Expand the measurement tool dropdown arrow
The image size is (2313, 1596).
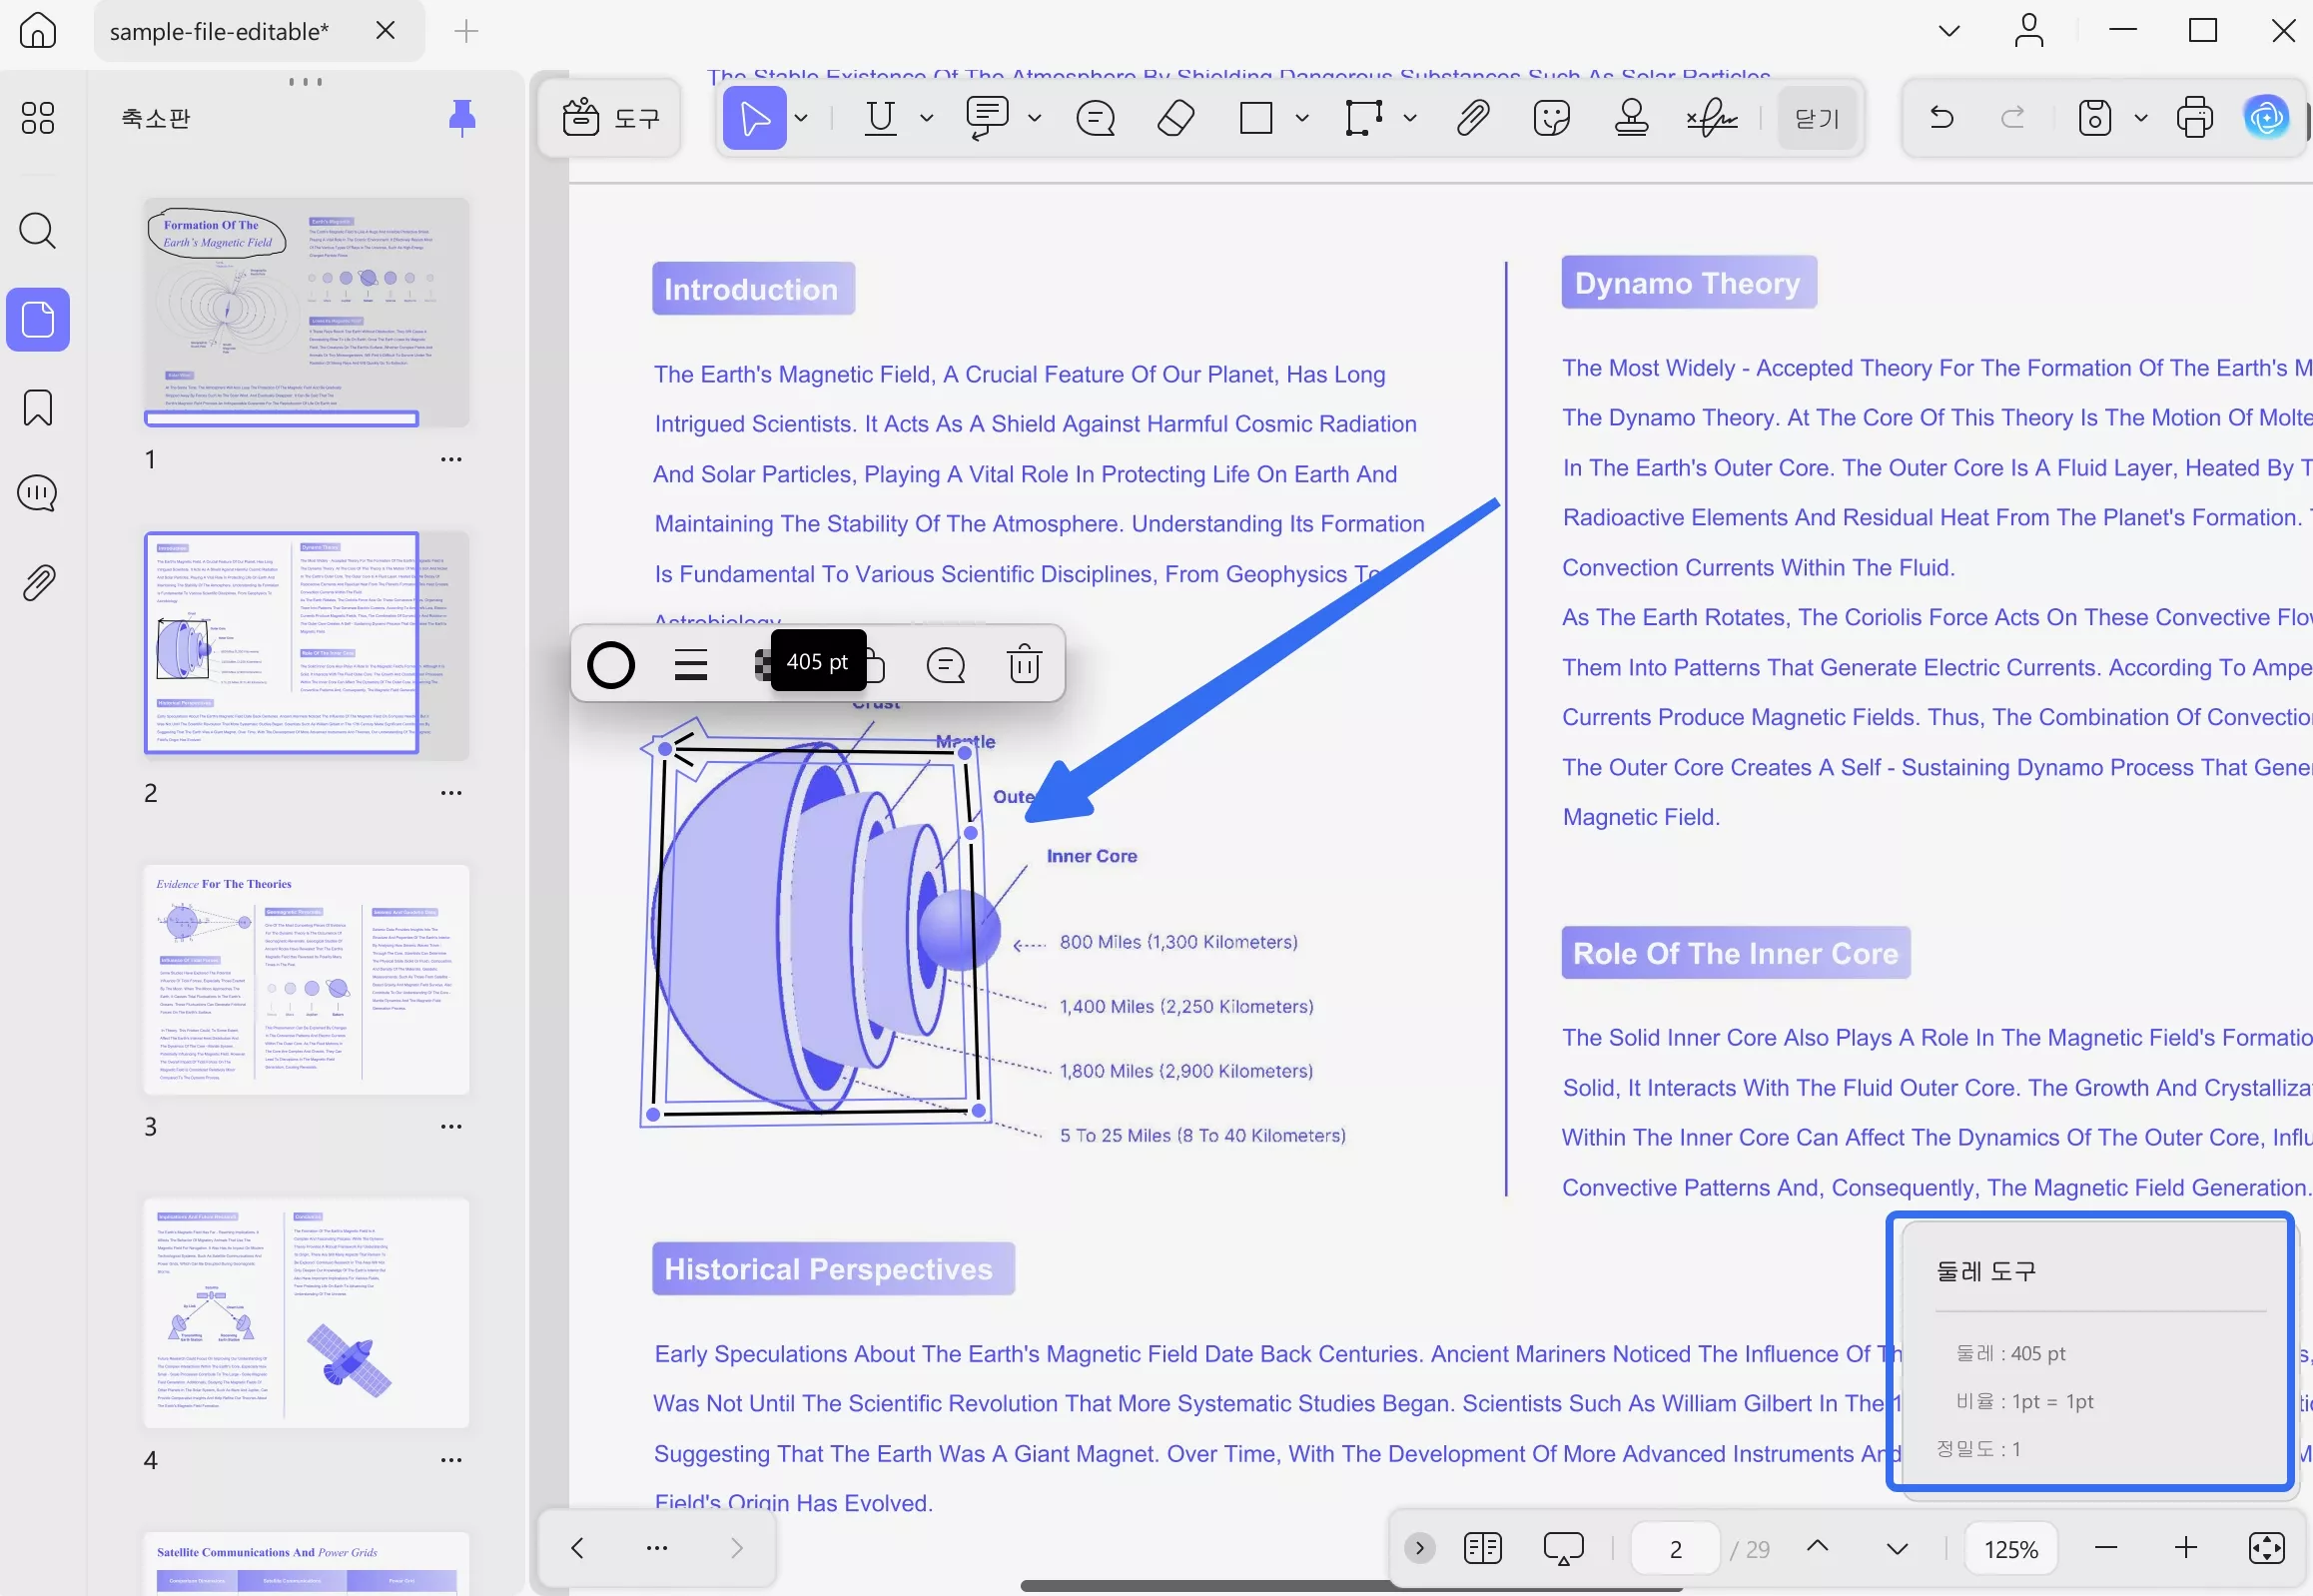pos(1410,118)
